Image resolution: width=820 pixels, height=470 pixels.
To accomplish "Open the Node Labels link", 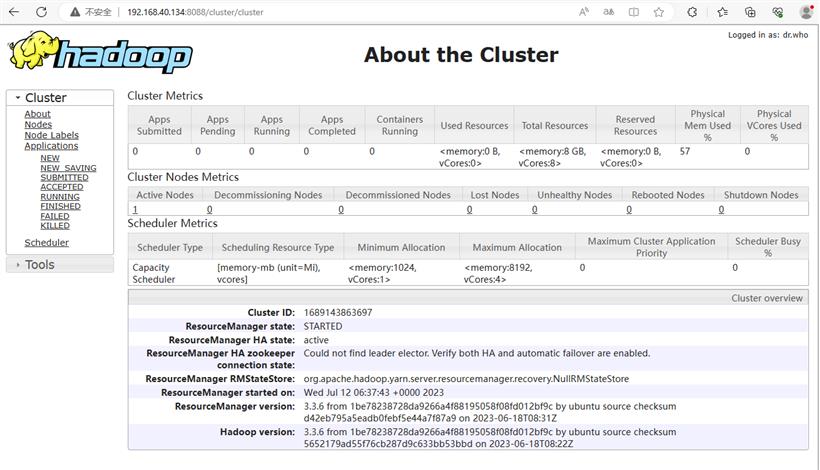I will (x=51, y=135).
